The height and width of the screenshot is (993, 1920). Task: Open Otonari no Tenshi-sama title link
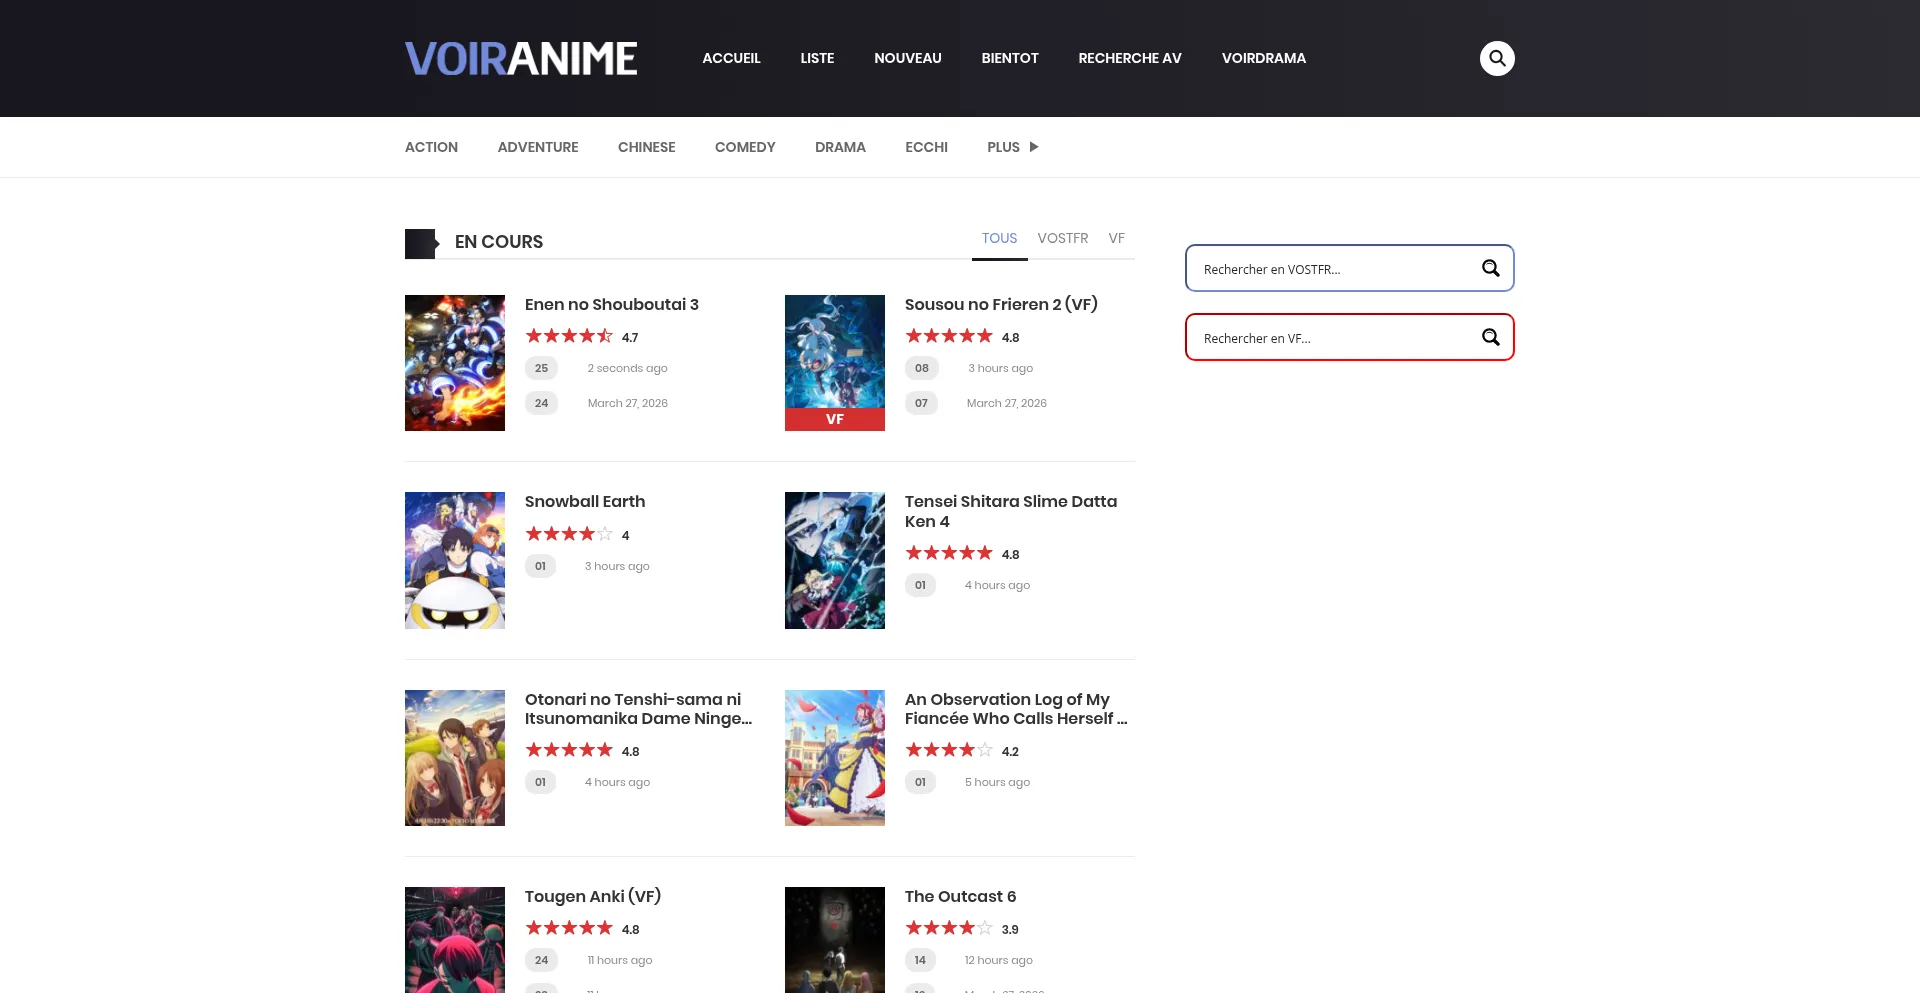click(x=638, y=709)
